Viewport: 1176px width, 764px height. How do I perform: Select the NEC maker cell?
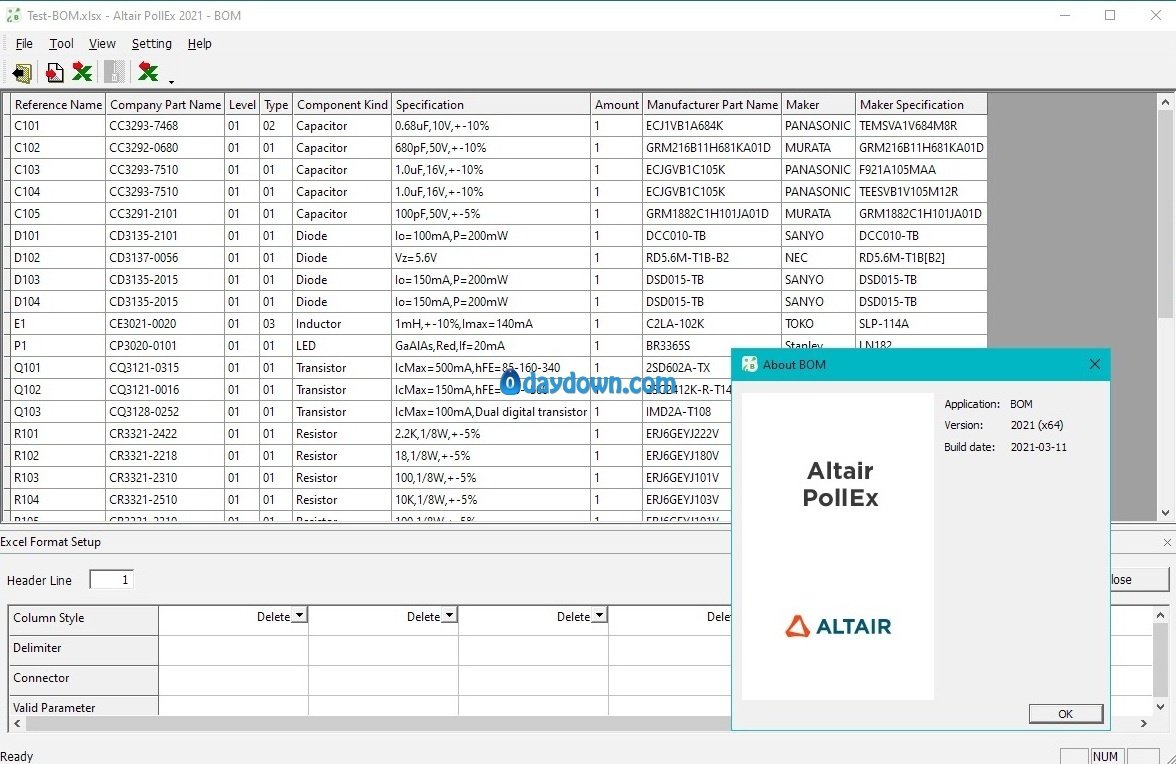point(818,258)
